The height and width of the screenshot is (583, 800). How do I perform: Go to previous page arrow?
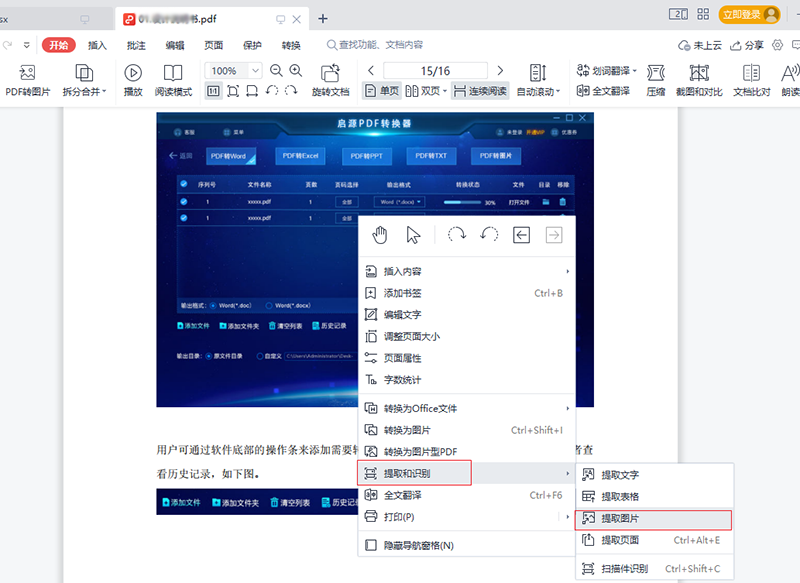pos(371,70)
